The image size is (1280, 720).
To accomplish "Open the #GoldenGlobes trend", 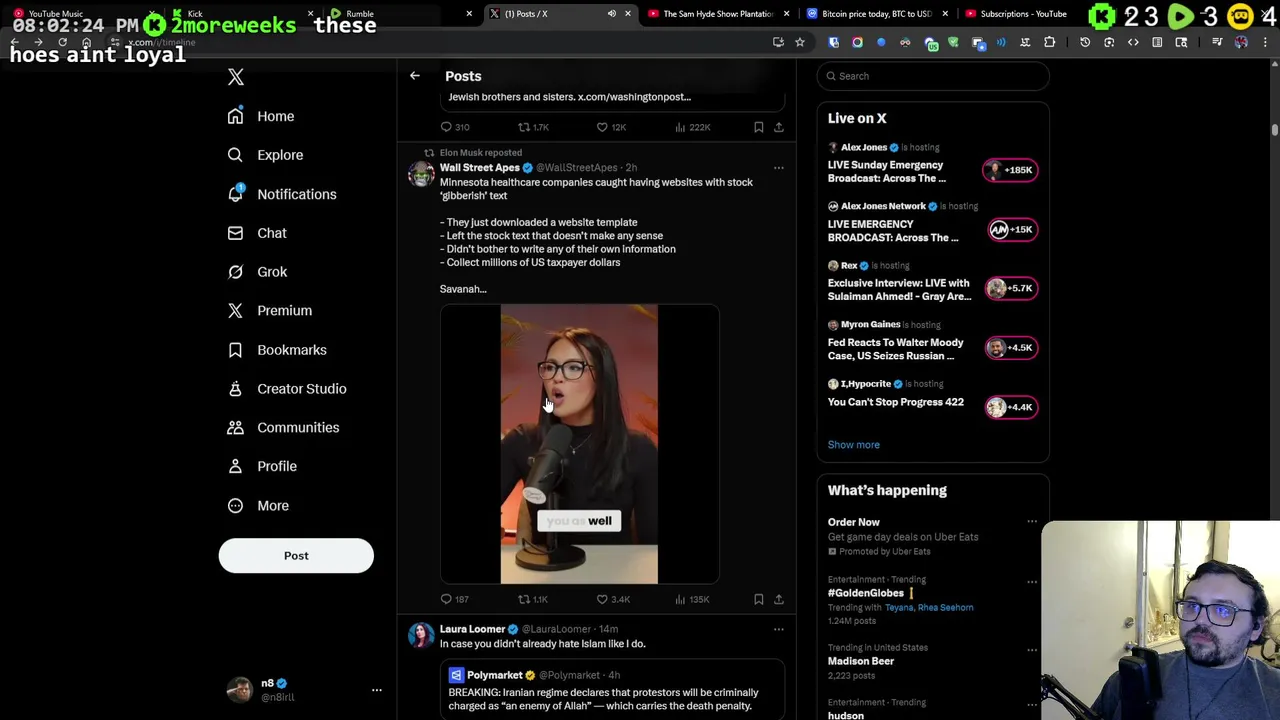I will pyautogui.click(x=866, y=593).
